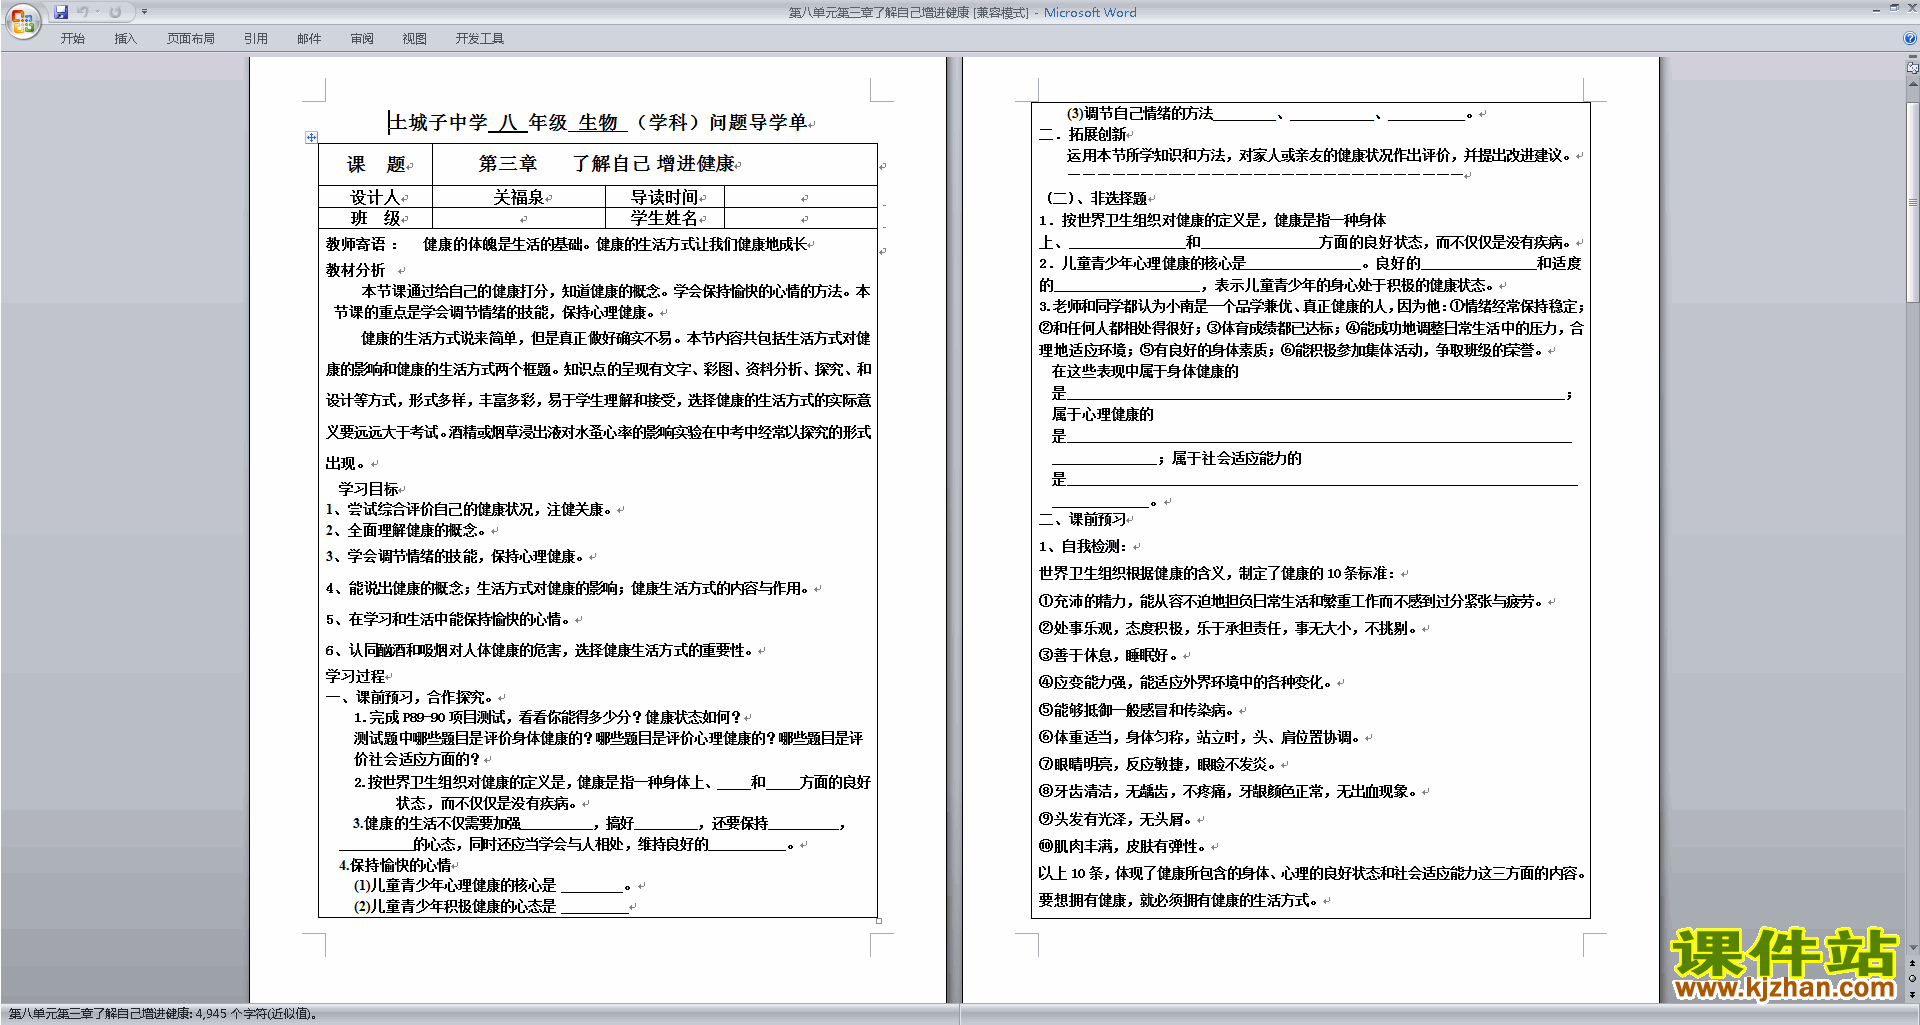Click the 第三章 了解自己 增进健康 heading cell
The height and width of the screenshot is (1025, 1920).
(x=655, y=164)
